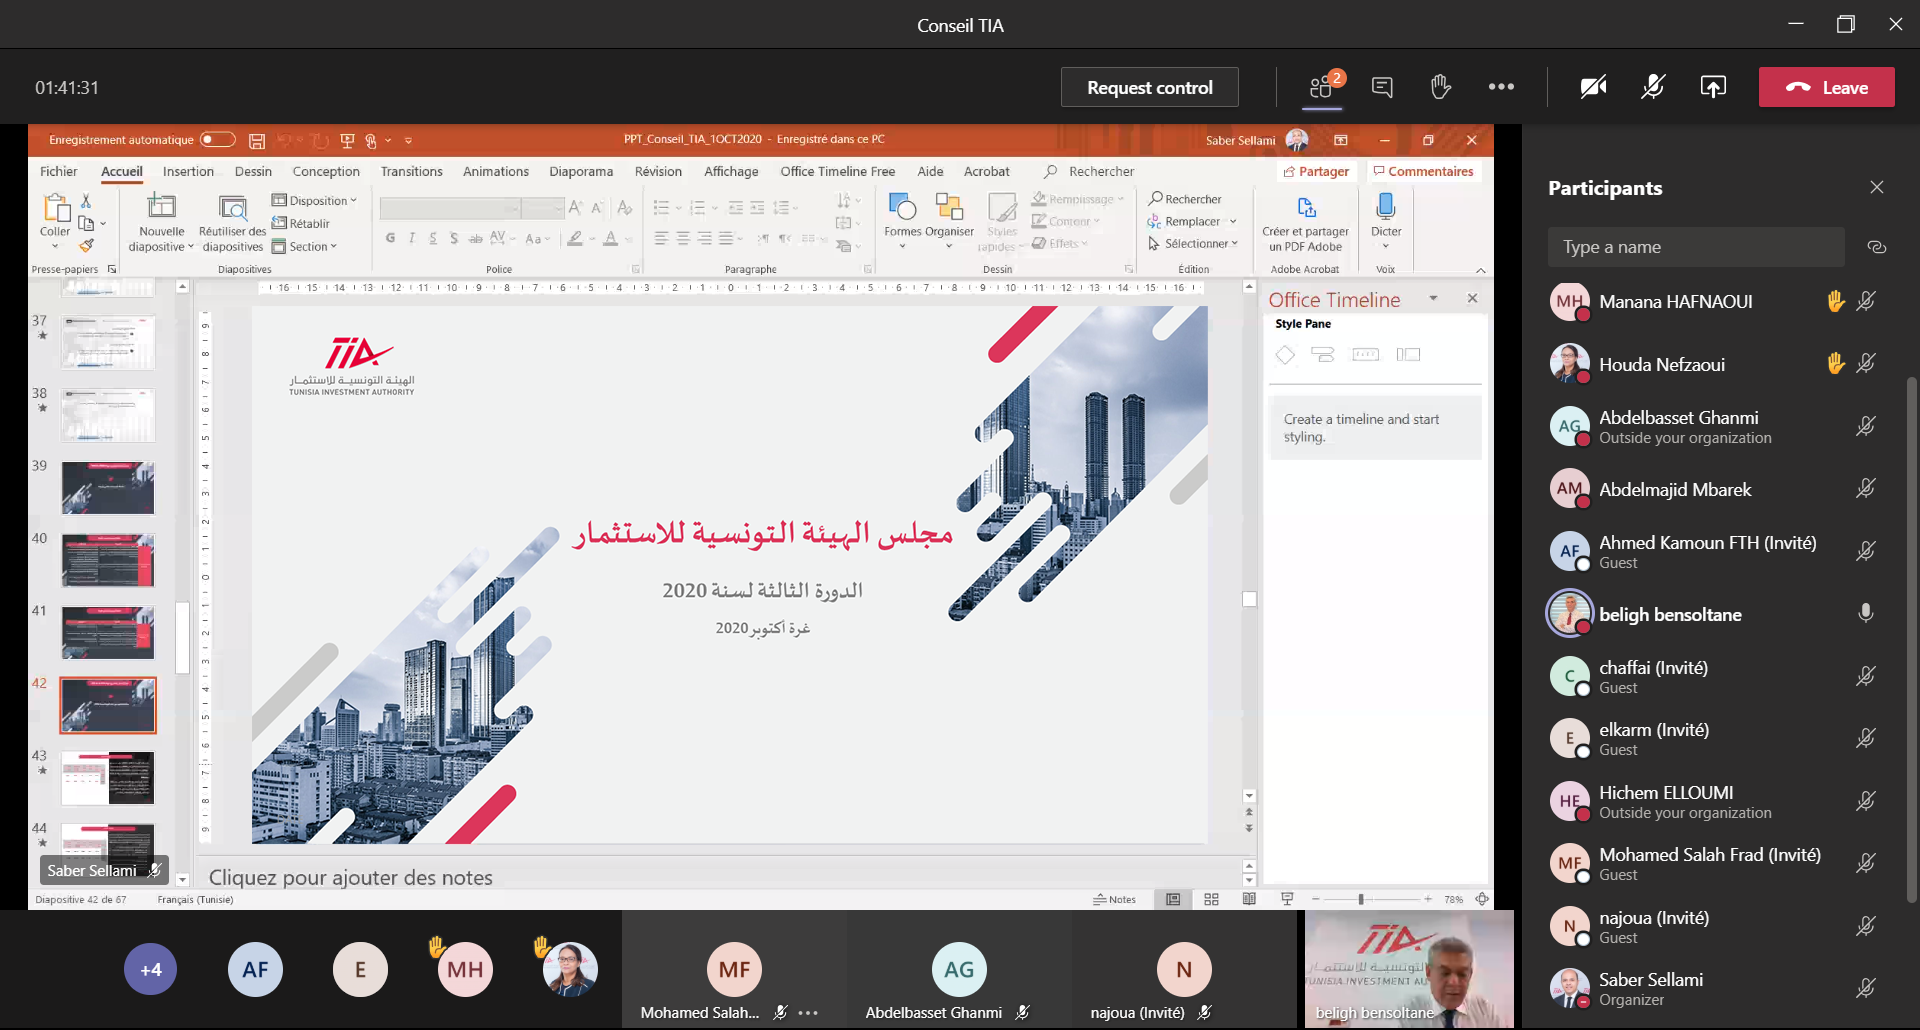
Task: Click the cut scissors icon
Action: click(x=86, y=201)
